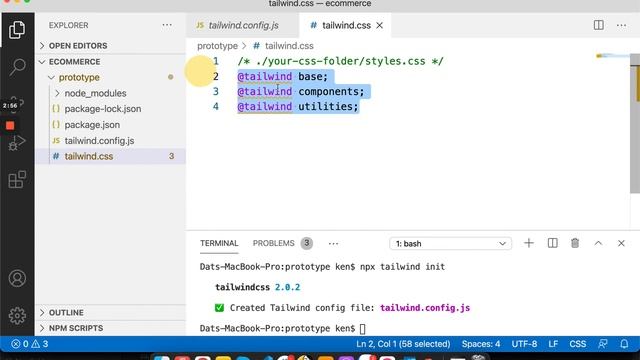Screen dimensions: 640x360
Task: Change file encoding UTF-8
Action: click(x=524, y=344)
